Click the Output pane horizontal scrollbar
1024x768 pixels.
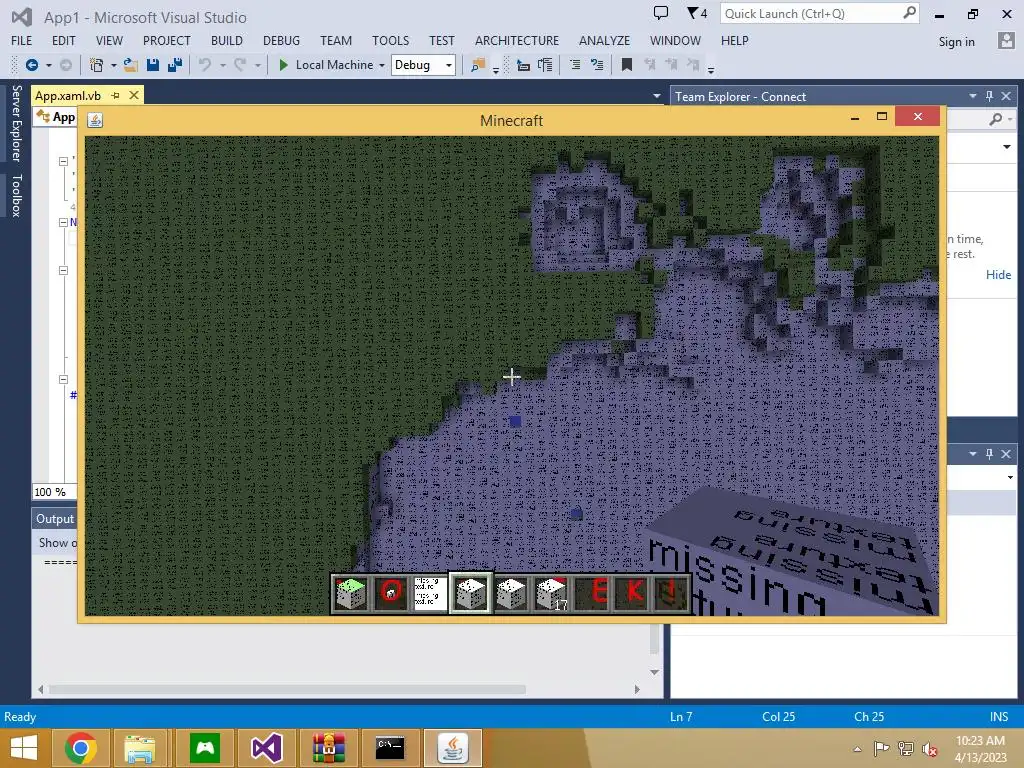coord(287,689)
